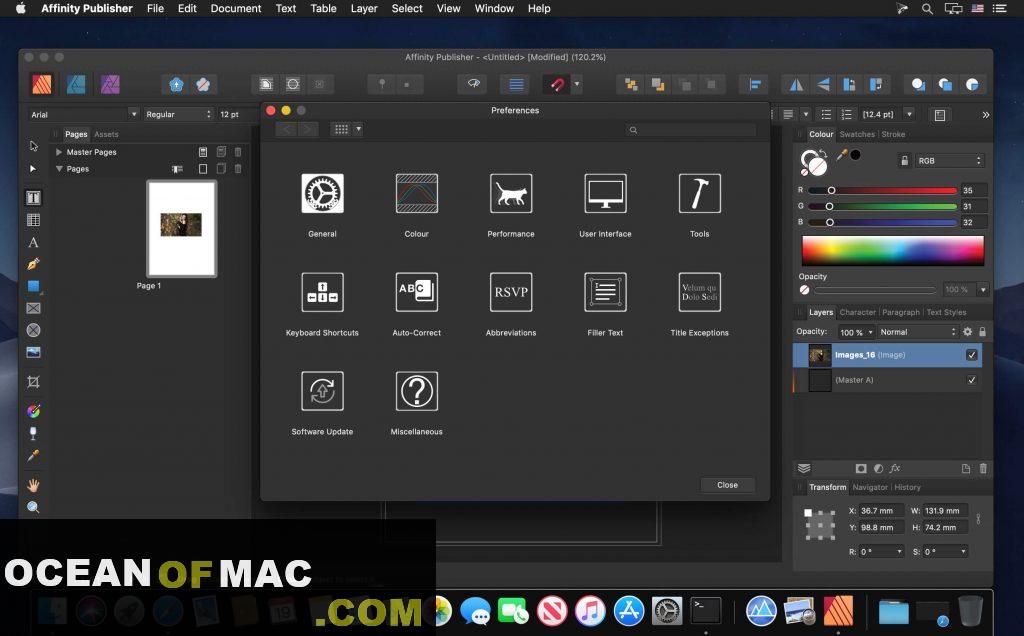1024x636 pixels.
Task: Toggle visibility of Images_16 layer
Action: click(972, 355)
